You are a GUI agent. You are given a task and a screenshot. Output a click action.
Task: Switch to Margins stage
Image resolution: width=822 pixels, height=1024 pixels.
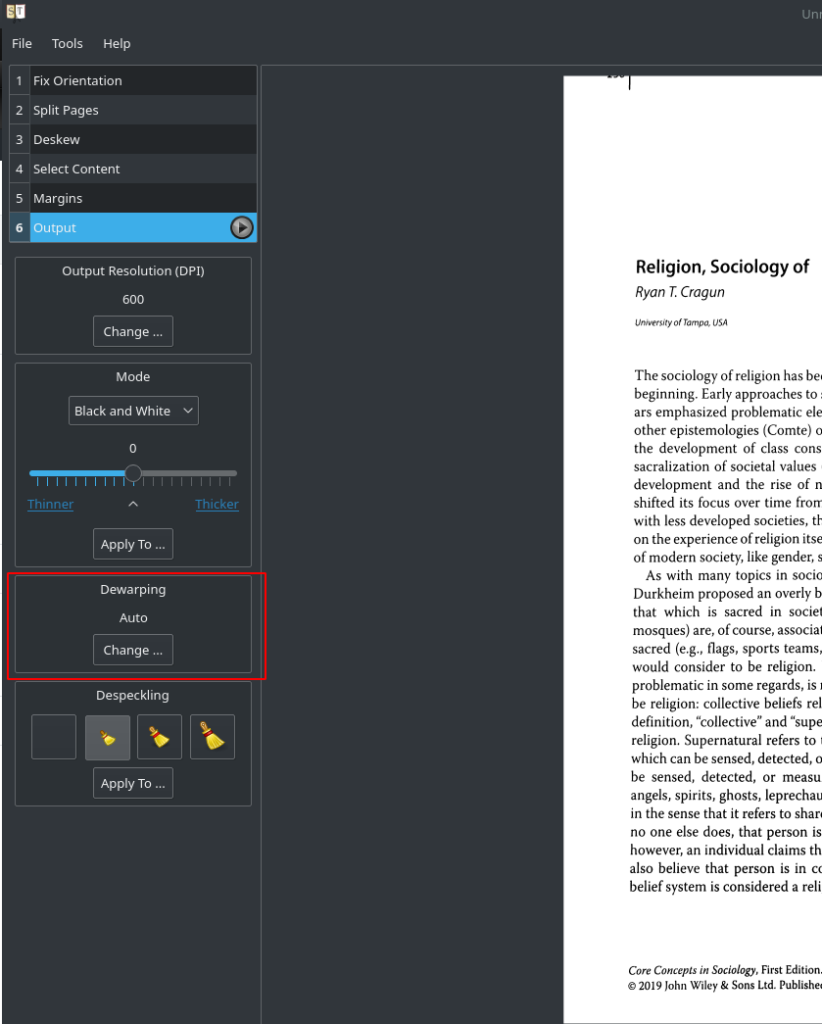[133, 198]
